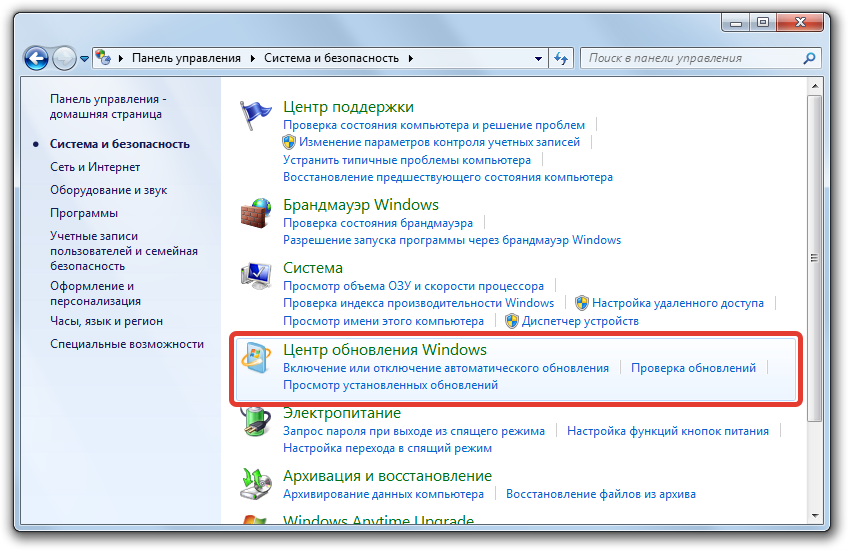Click the Архивация и восстановление icon
Screen dimensions: 849x551
[256, 484]
